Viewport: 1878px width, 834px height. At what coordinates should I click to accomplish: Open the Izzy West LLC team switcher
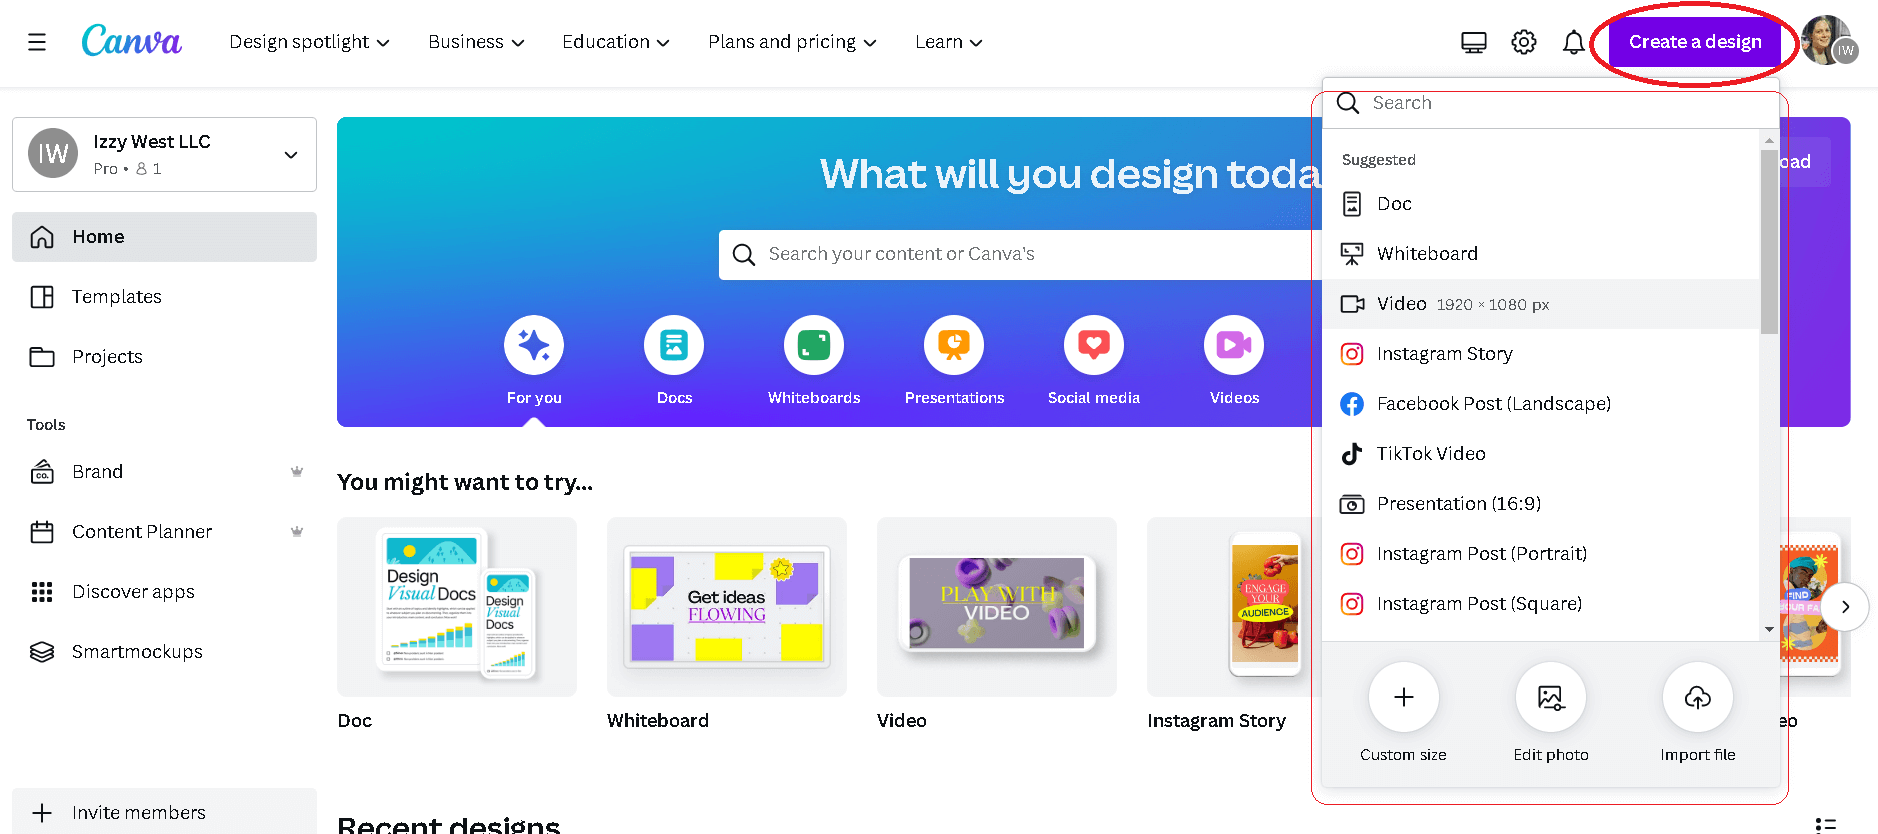(x=164, y=154)
